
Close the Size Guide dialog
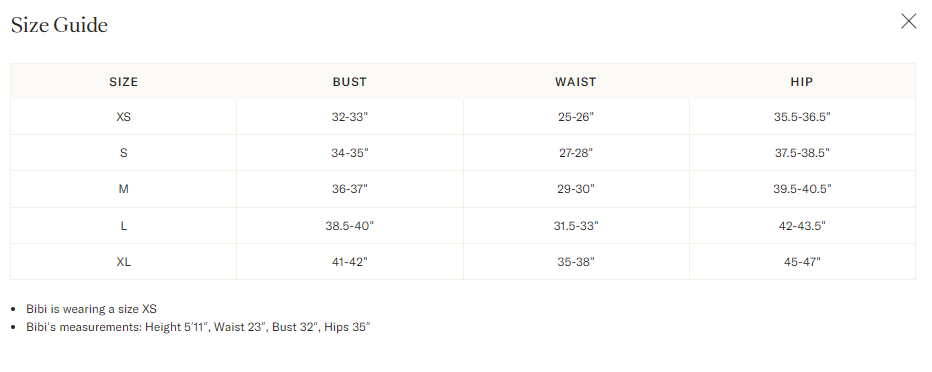tap(908, 21)
